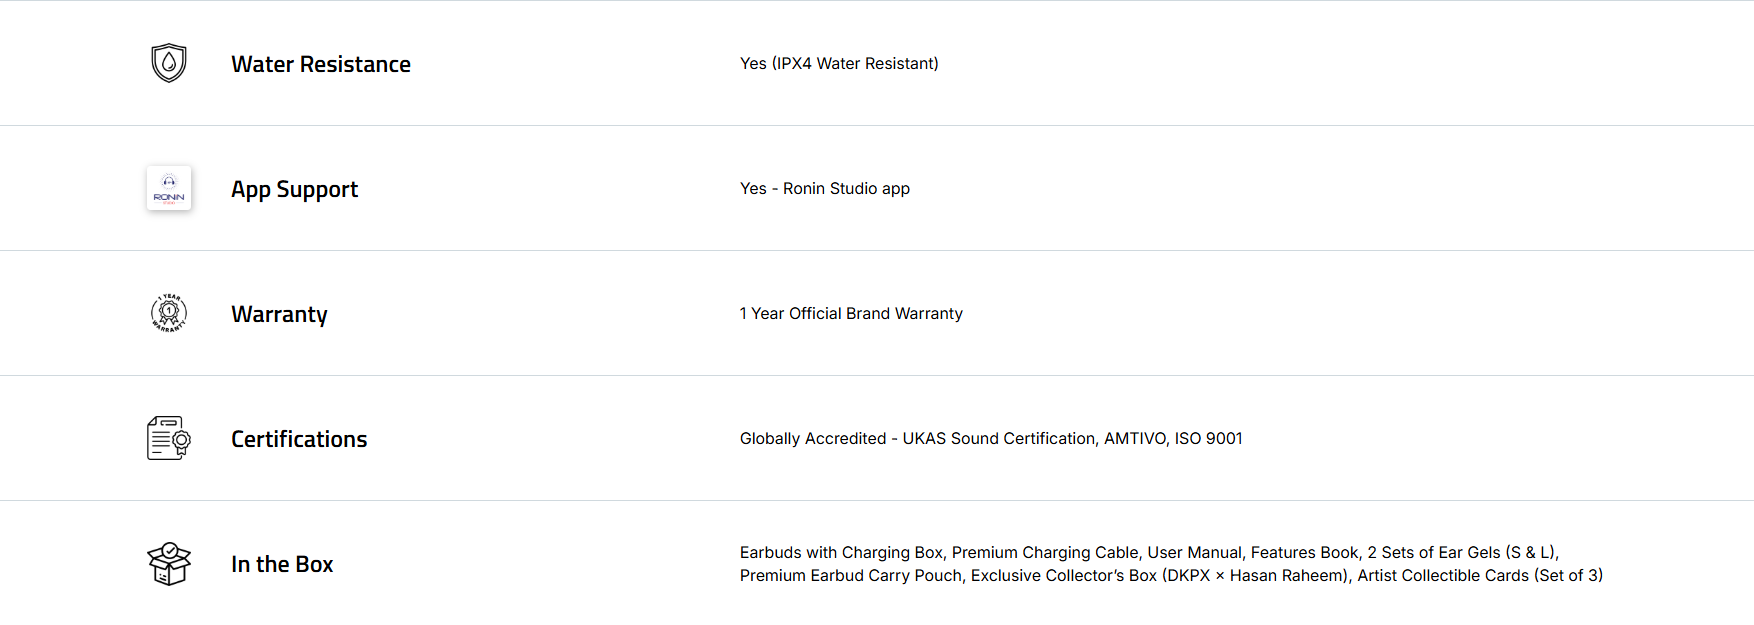Click the ISO 9001 certification text

click(1208, 438)
